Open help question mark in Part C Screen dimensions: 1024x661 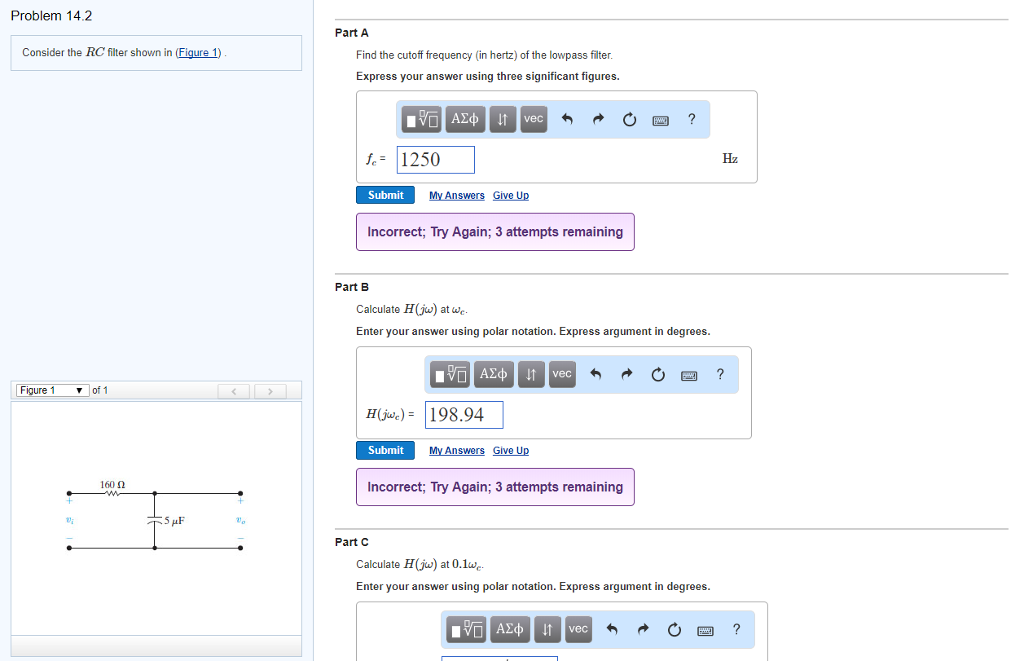(737, 630)
